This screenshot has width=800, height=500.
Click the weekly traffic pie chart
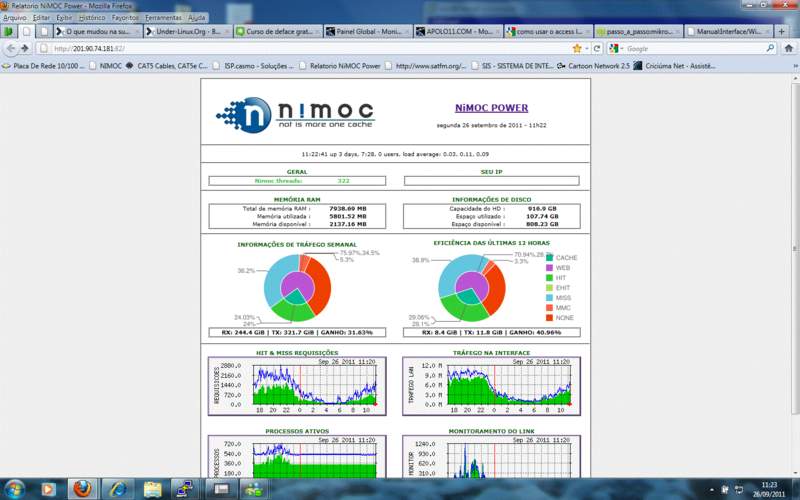297,288
